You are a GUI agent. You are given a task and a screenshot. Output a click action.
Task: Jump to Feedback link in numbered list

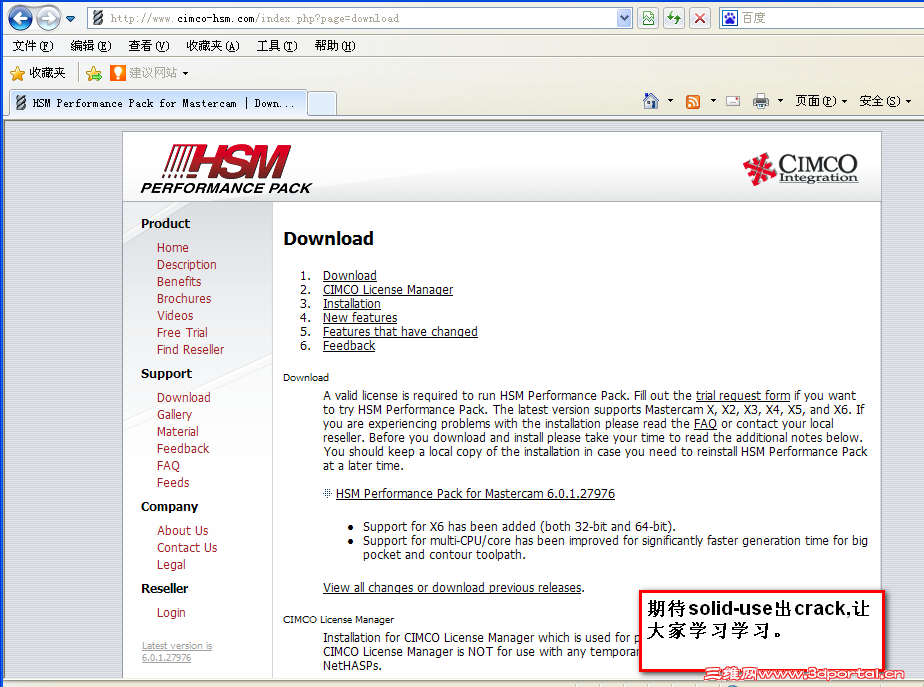[349, 346]
